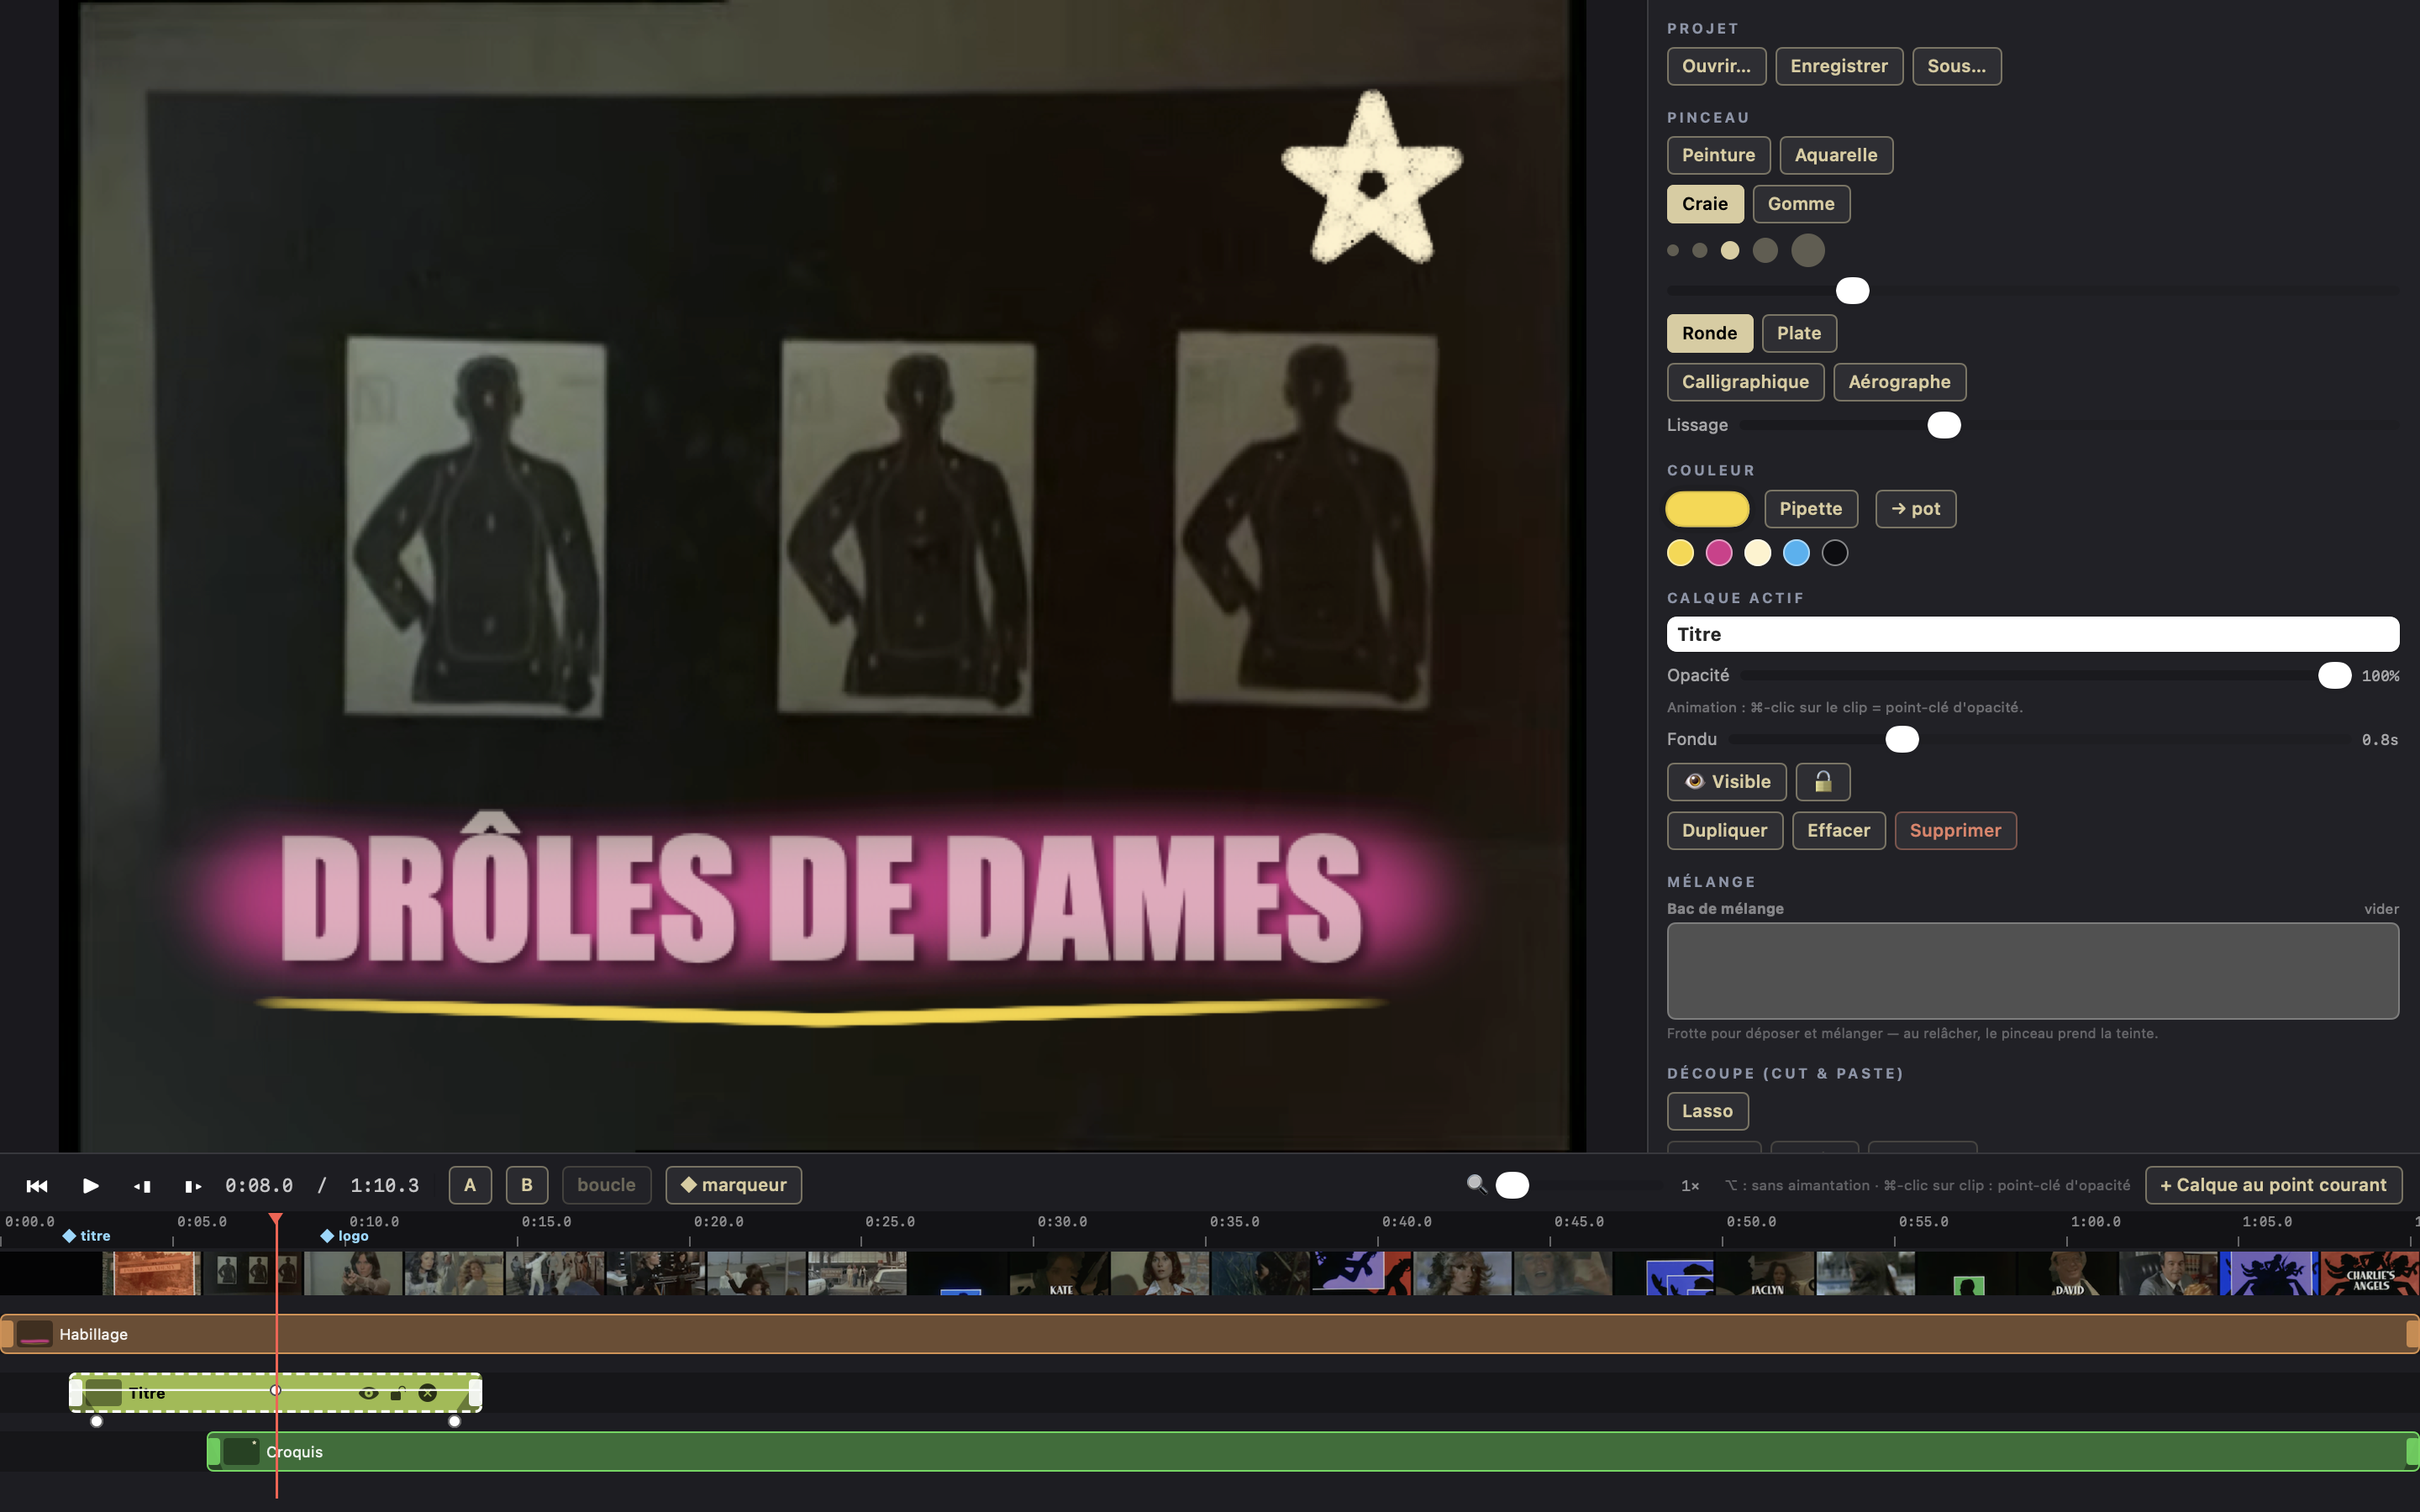The image size is (2420, 1512).
Task: Click the Croquis clip's left trim handle
Action: (214, 1451)
